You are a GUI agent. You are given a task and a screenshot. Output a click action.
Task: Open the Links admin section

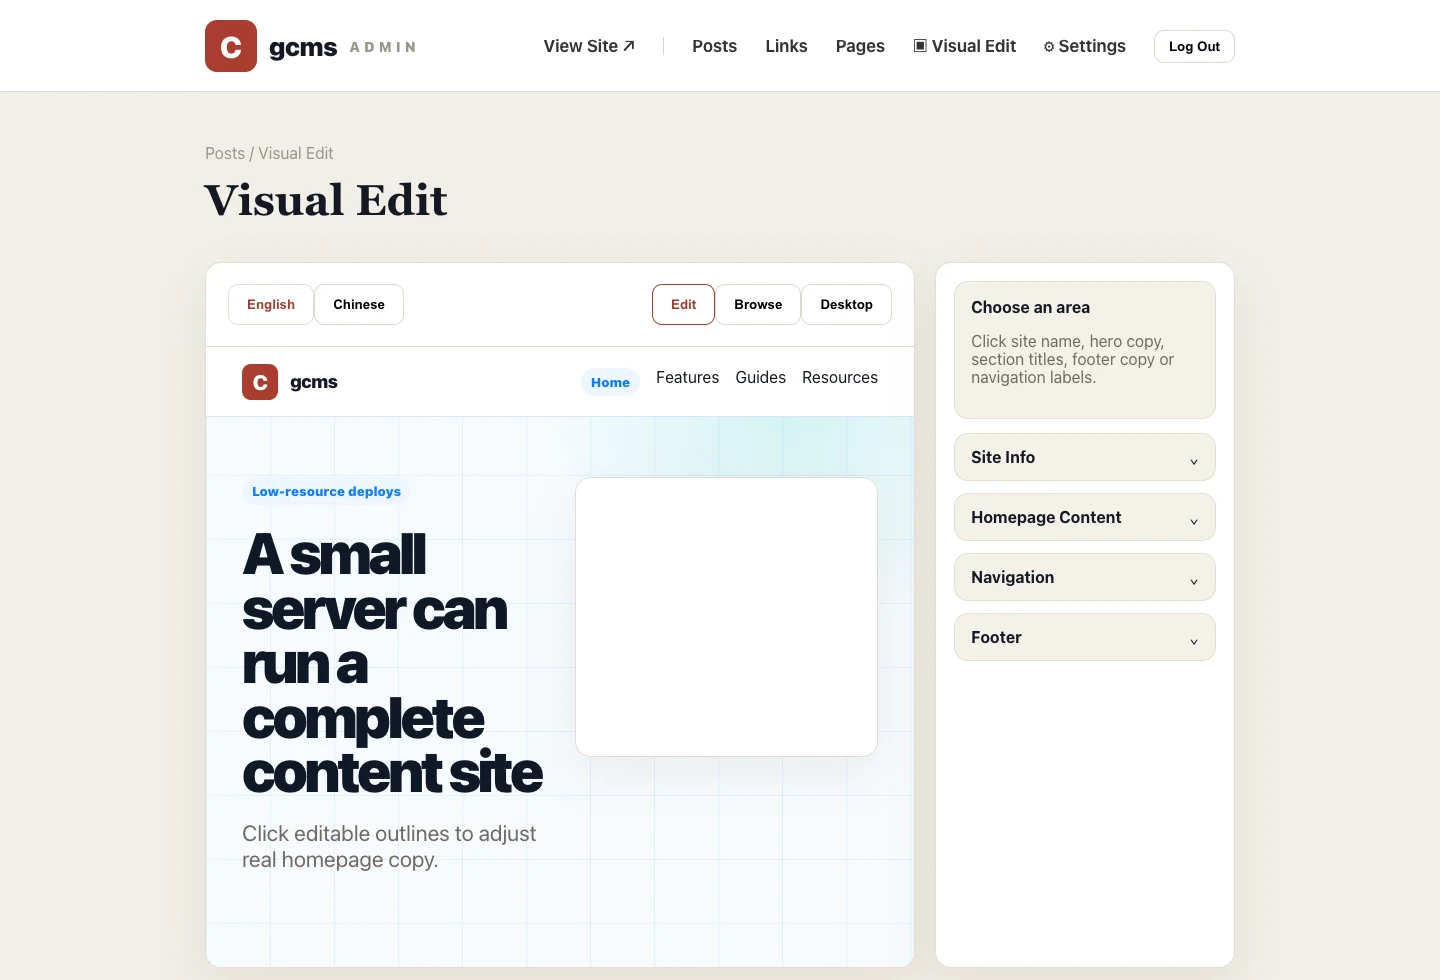(x=786, y=46)
